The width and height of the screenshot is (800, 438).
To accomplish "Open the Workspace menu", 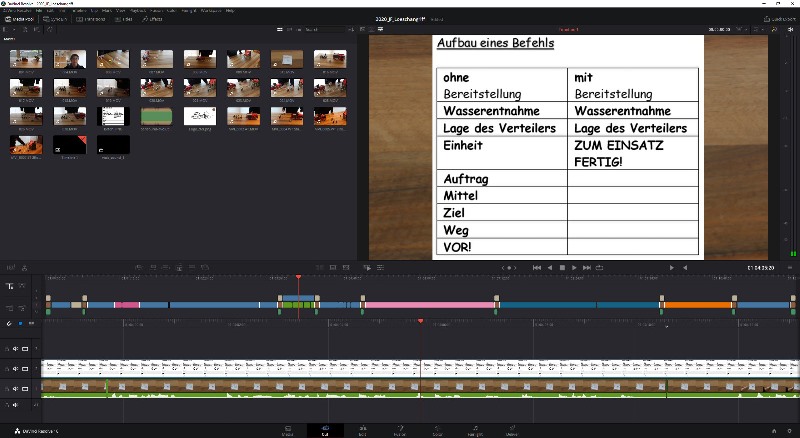I will (x=210, y=11).
